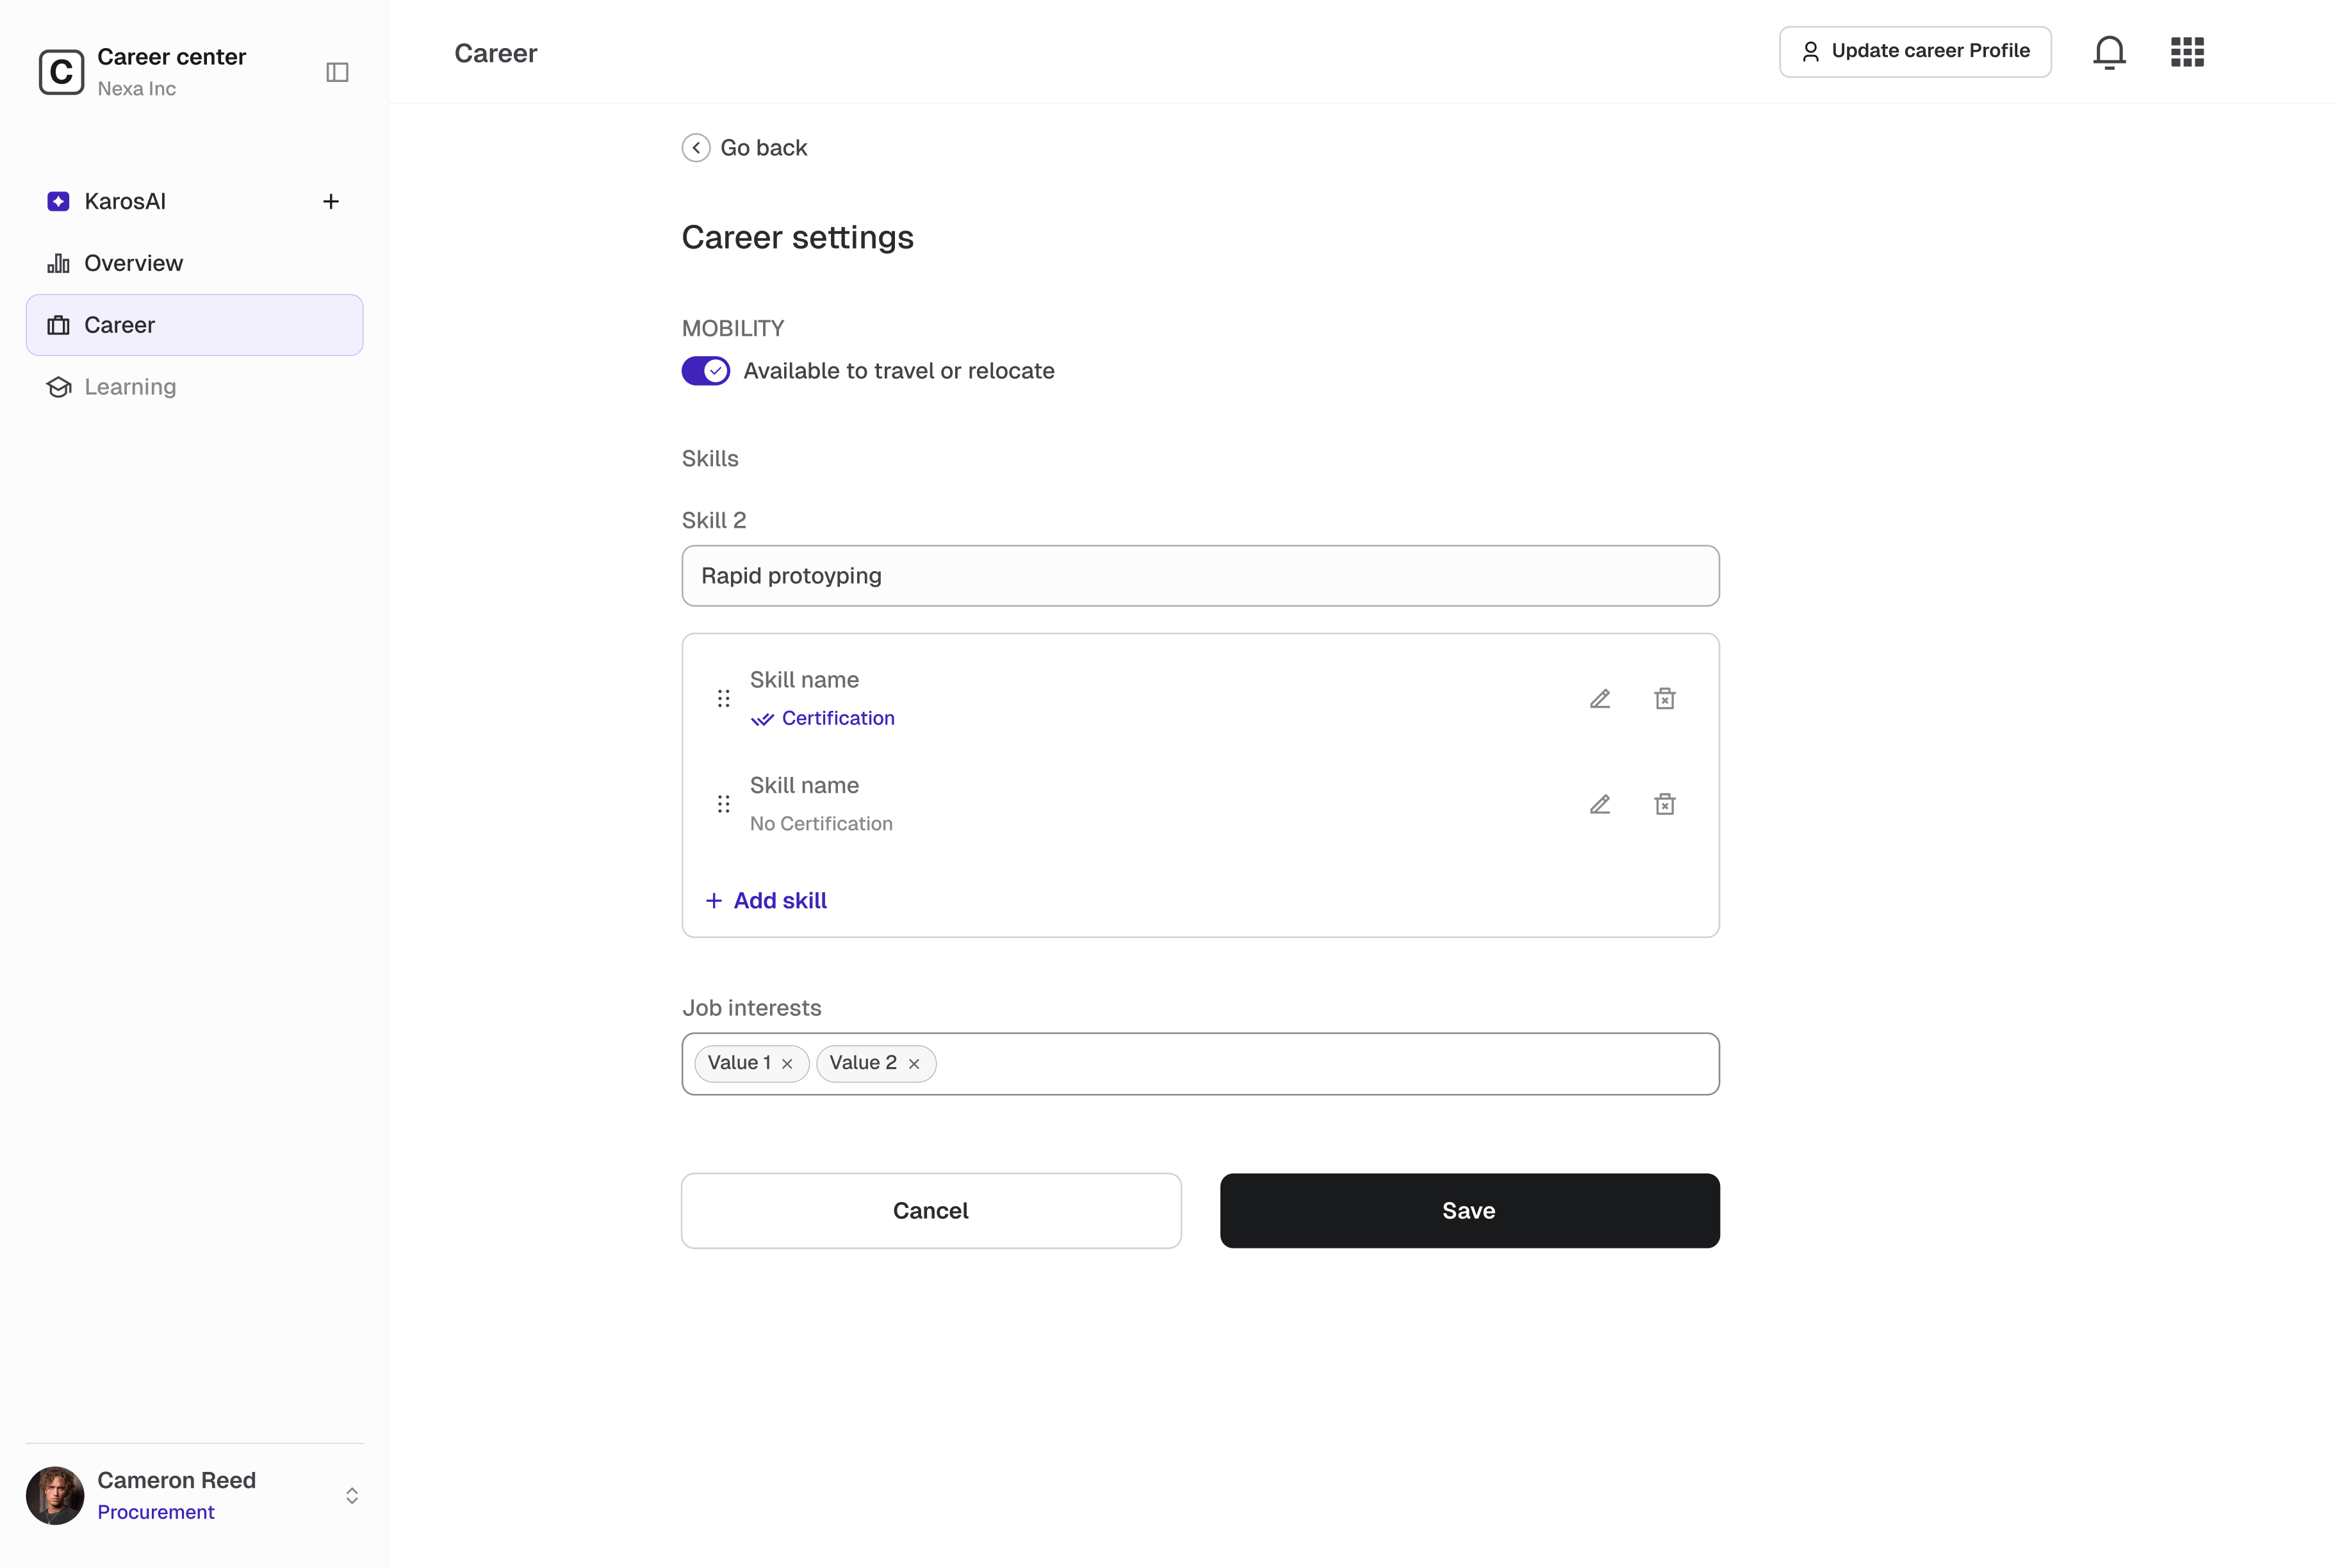Select the Career sidebar item
The height and width of the screenshot is (1568, 2337).
pyautogui.click(x=194, y=325)
